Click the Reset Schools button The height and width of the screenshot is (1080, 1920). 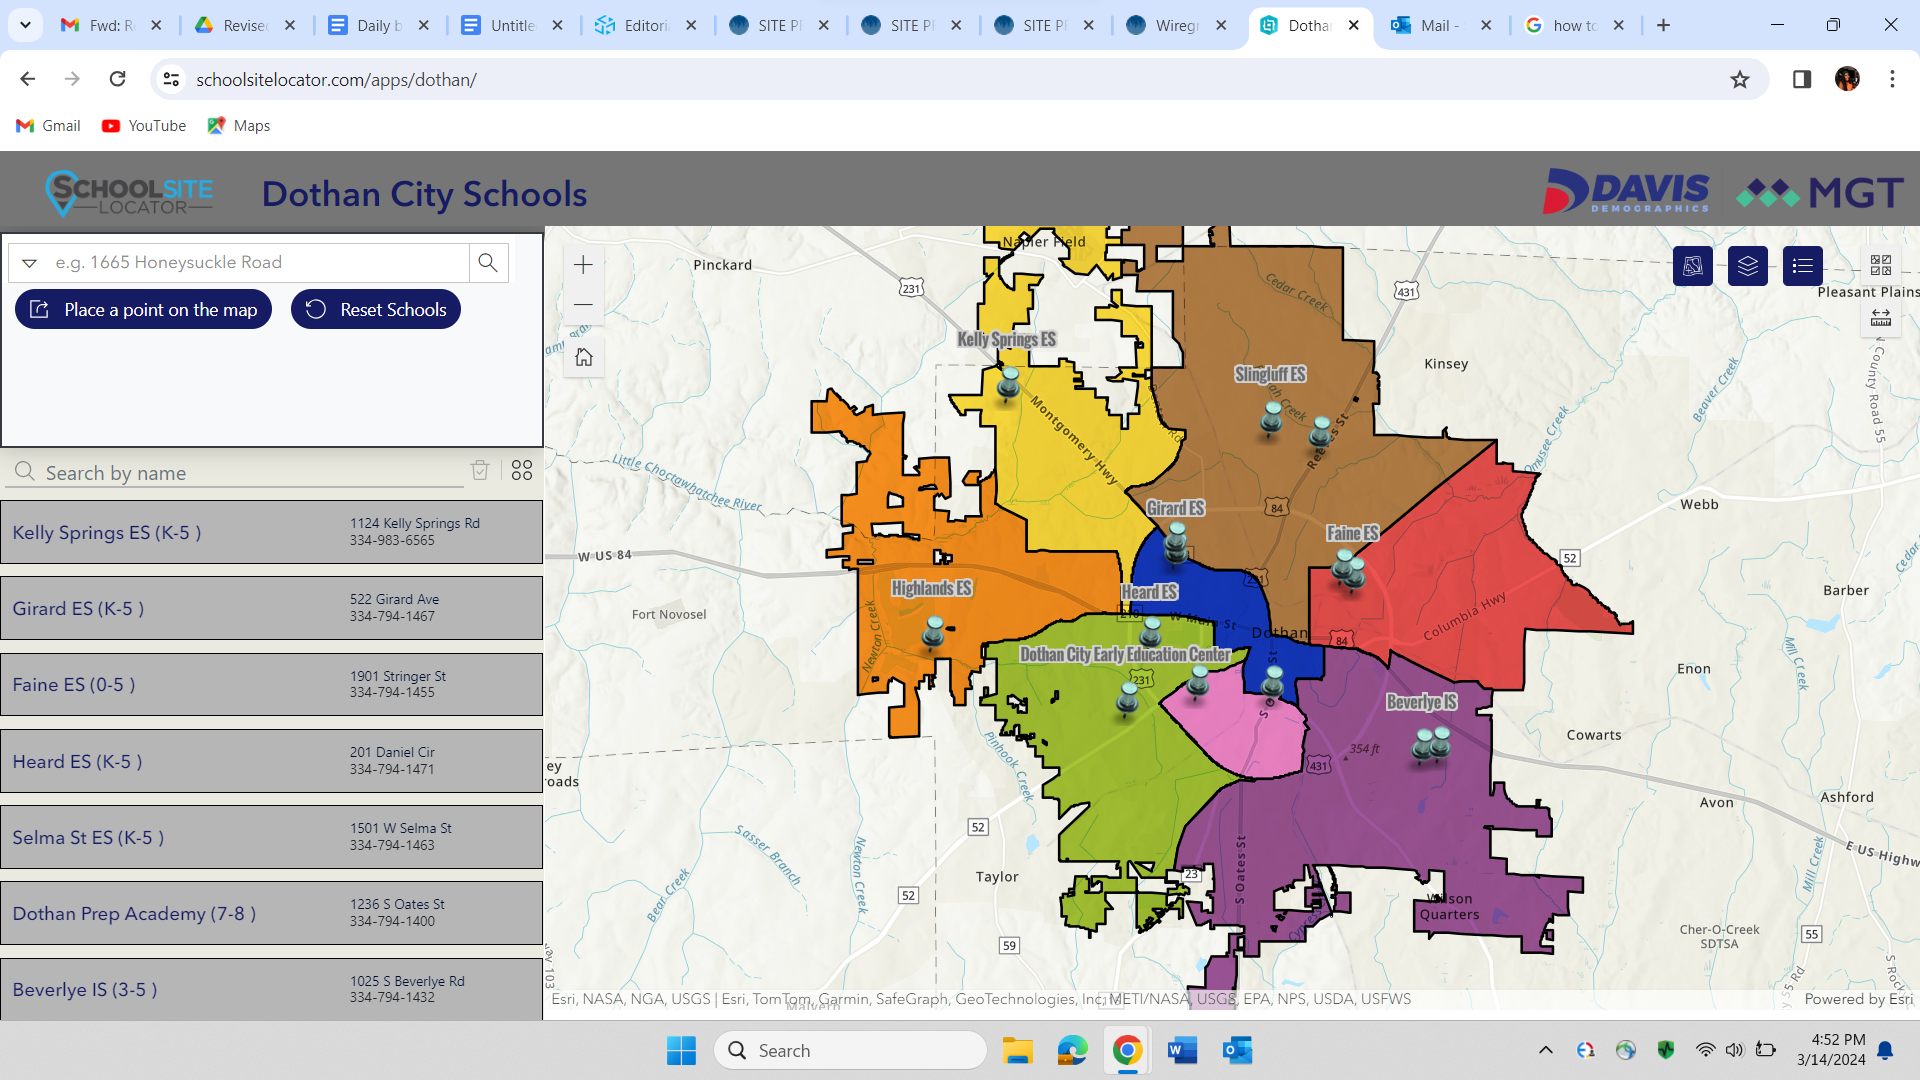pos(376,310)
